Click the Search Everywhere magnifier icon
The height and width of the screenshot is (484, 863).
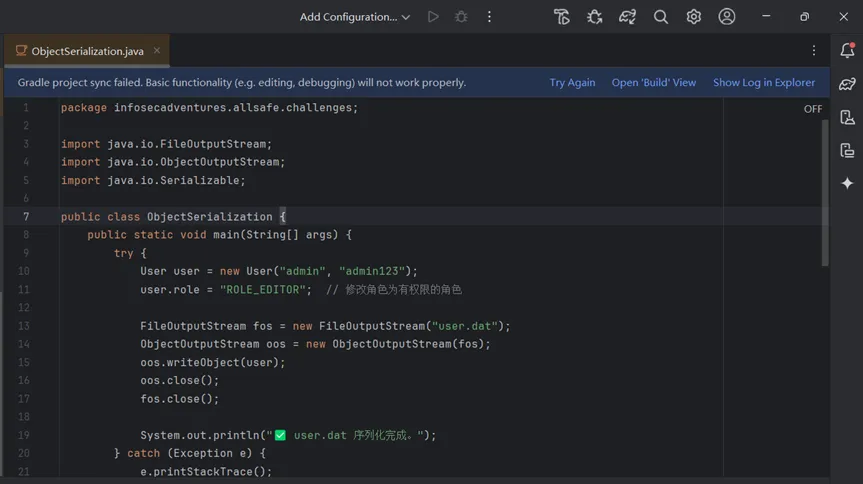click(661, 17)
